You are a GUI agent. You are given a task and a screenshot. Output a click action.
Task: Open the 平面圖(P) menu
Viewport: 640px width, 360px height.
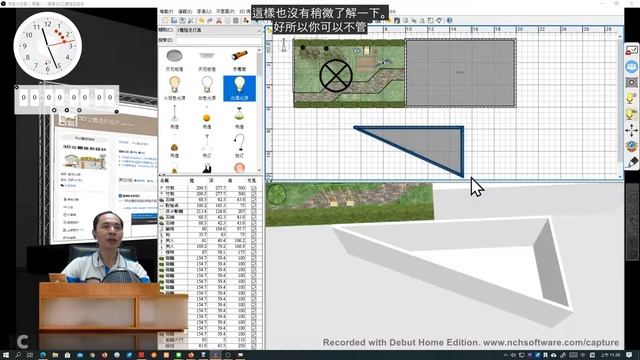[x=225, y=11]
